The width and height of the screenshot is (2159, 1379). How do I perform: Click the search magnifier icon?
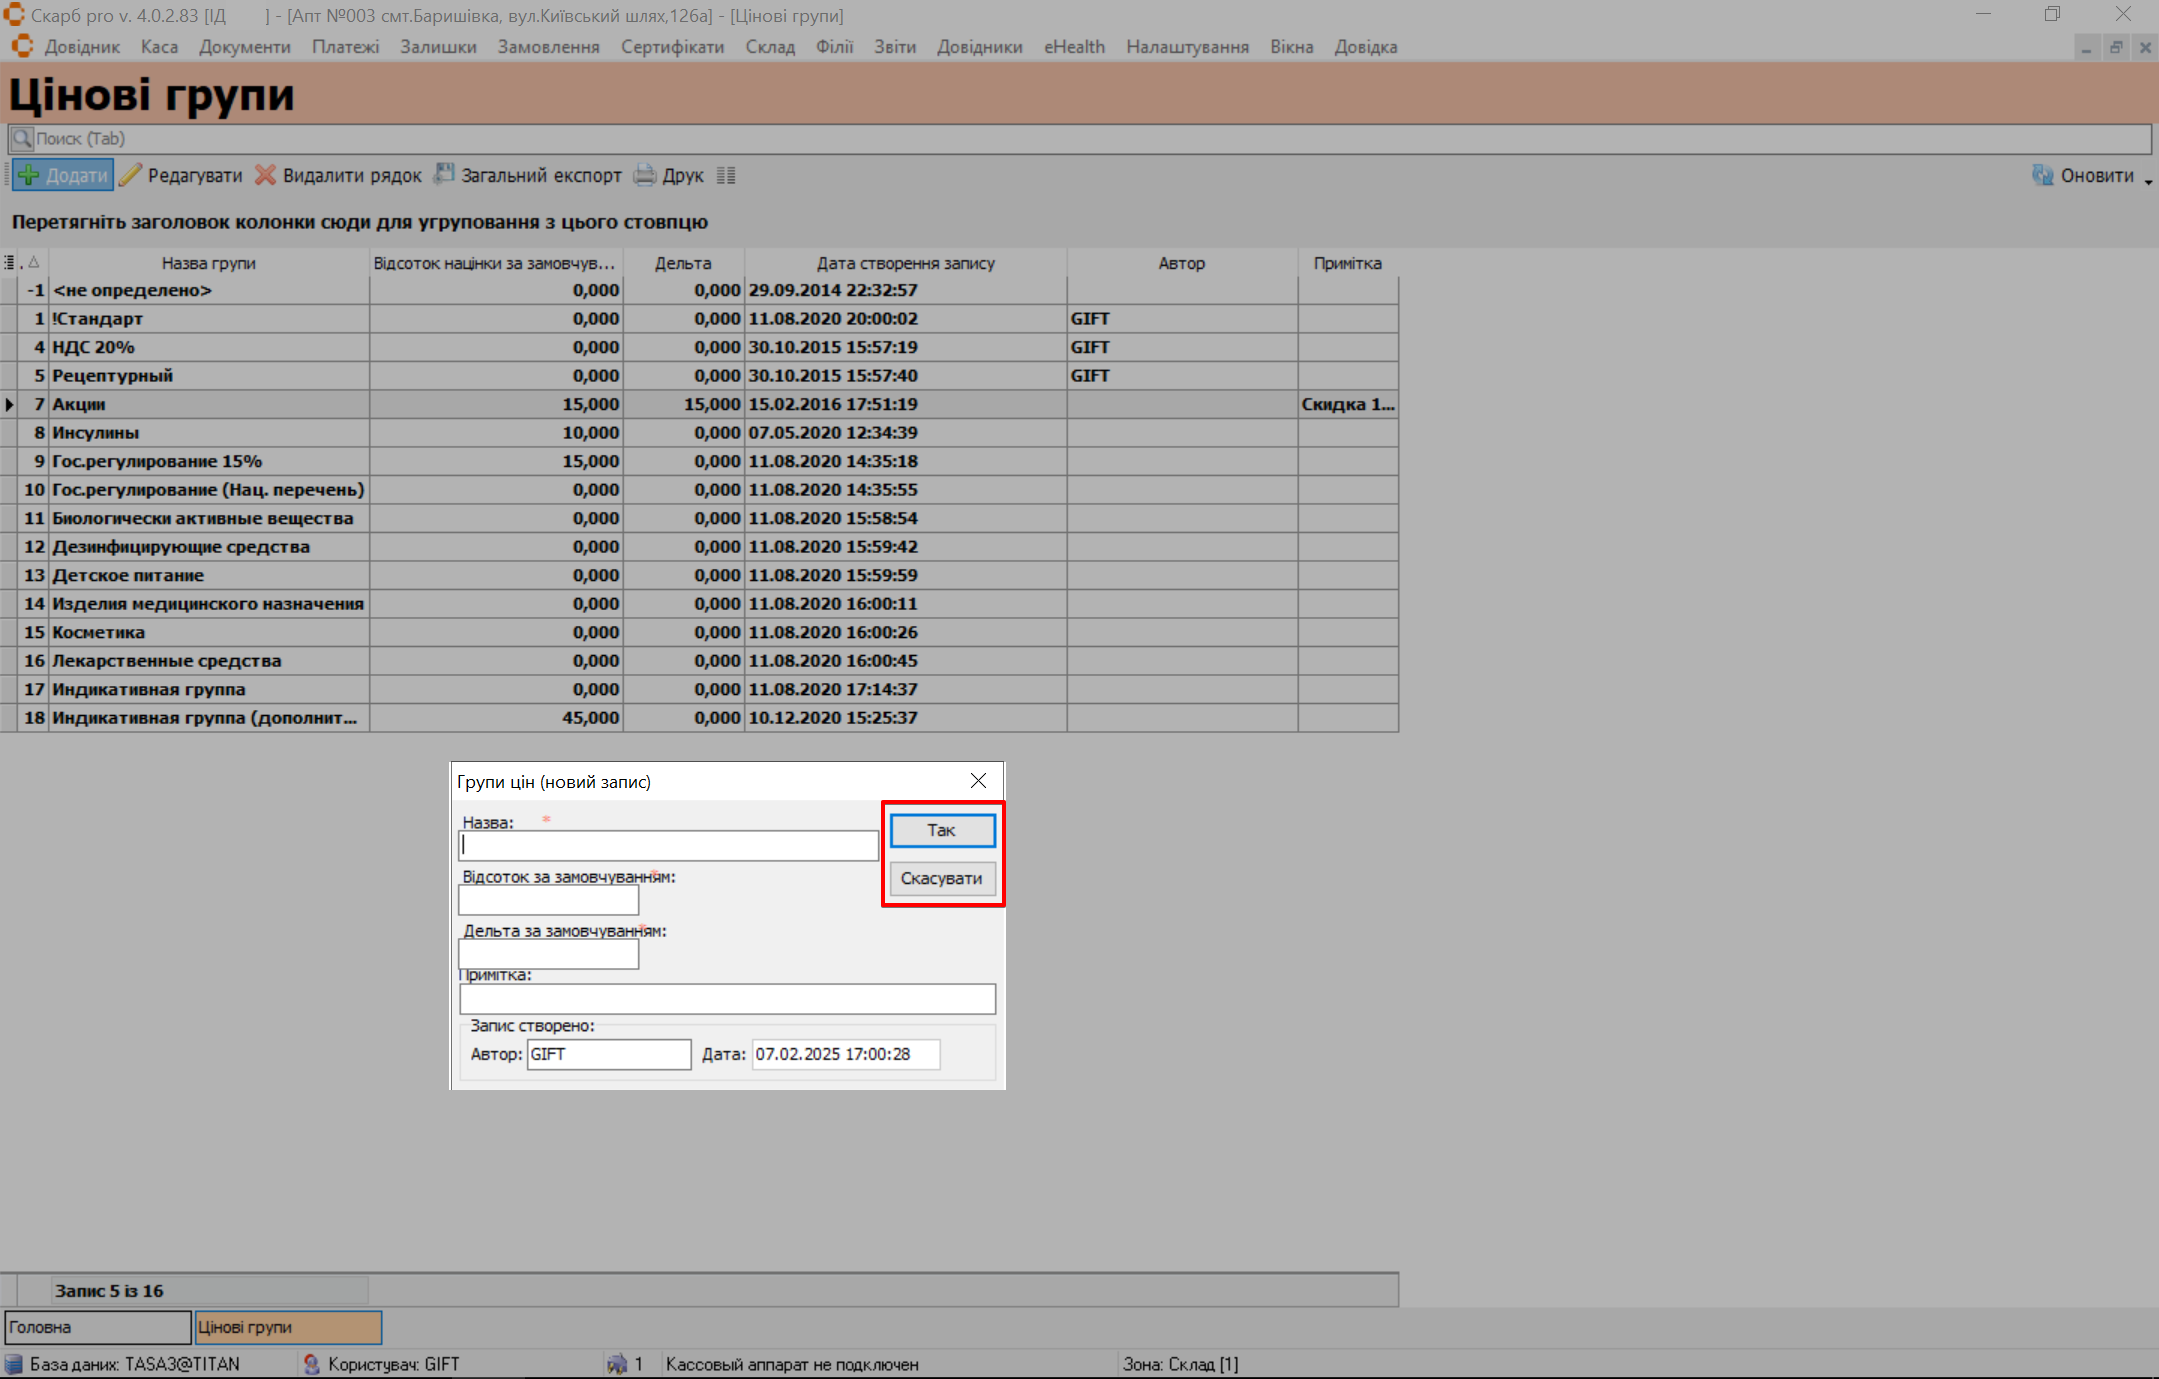21,139
